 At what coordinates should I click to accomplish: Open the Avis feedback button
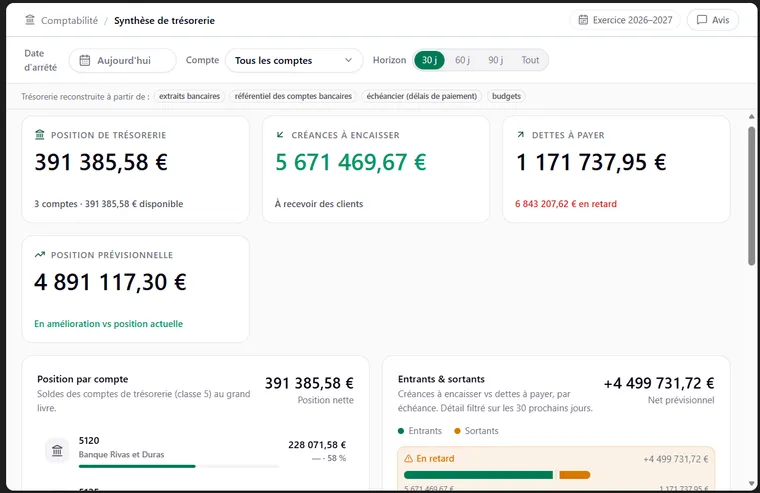(713, 20)
